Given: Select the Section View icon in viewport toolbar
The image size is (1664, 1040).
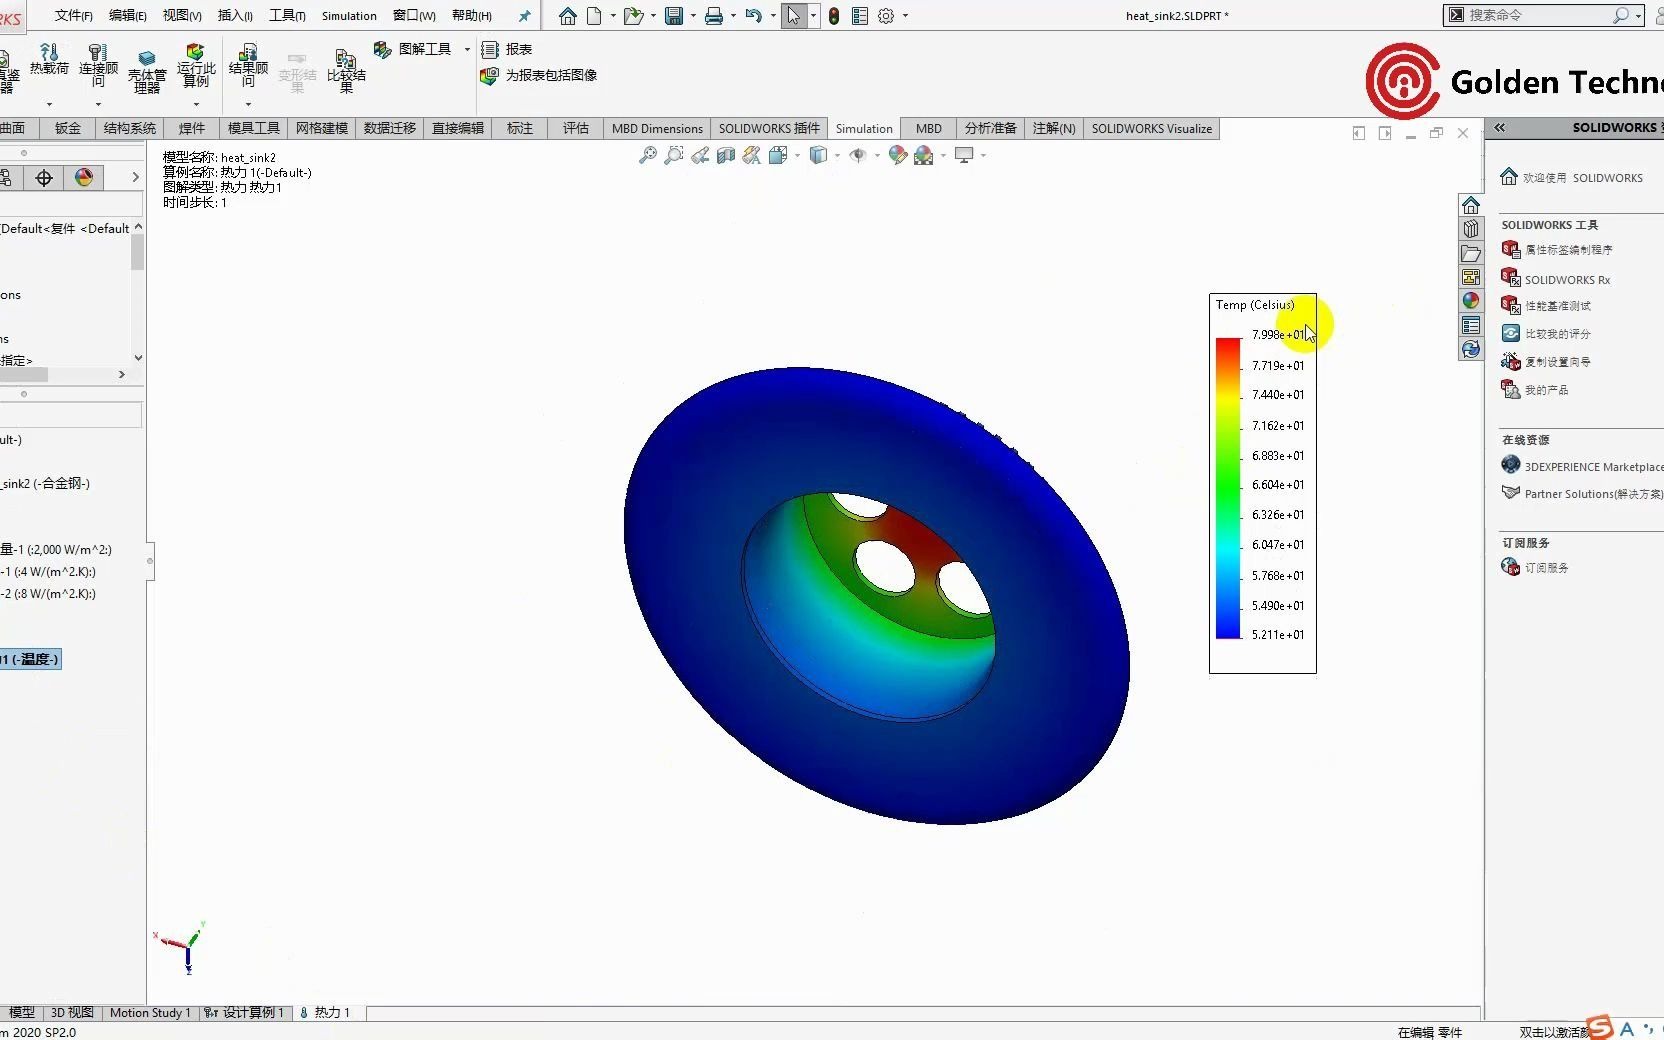Looking at the screenshot, I should point(725,156).
